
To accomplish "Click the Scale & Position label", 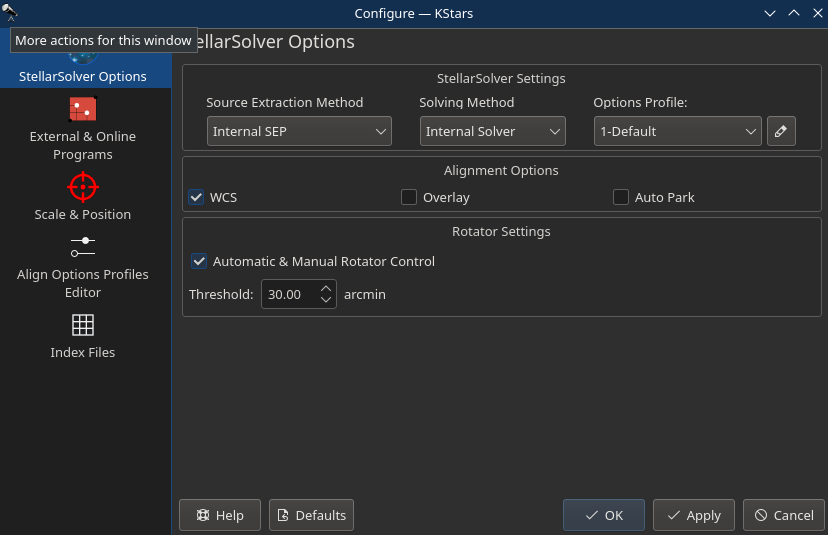I will pyautogui.click(x=83, y=214).
